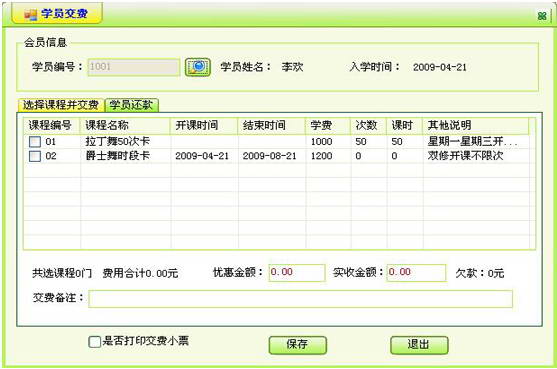The image size is (557, 369).
Task: Click the 次数 column header
Action: [369, 125]
